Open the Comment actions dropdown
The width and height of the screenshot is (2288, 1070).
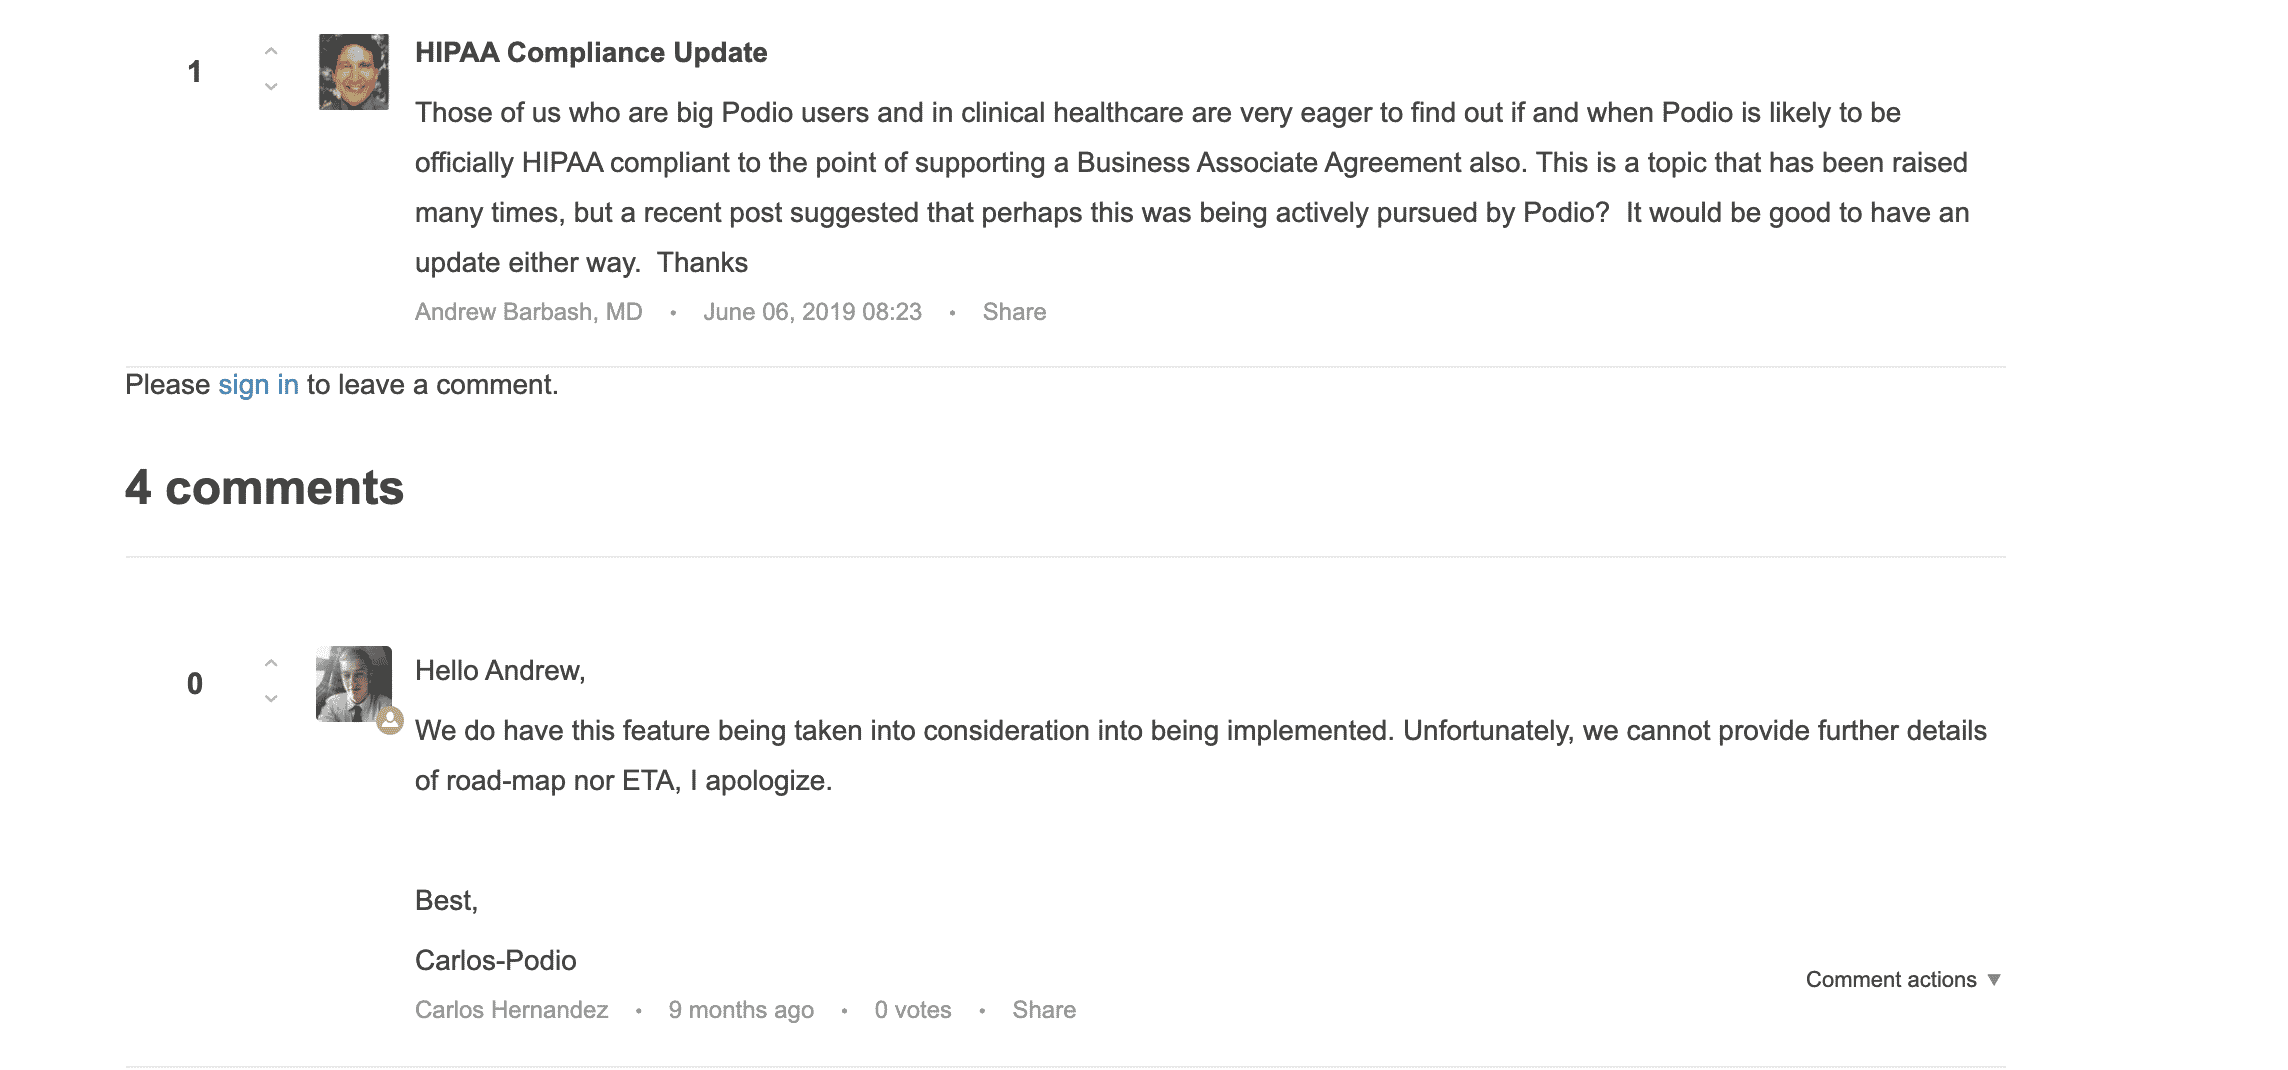1890,980
